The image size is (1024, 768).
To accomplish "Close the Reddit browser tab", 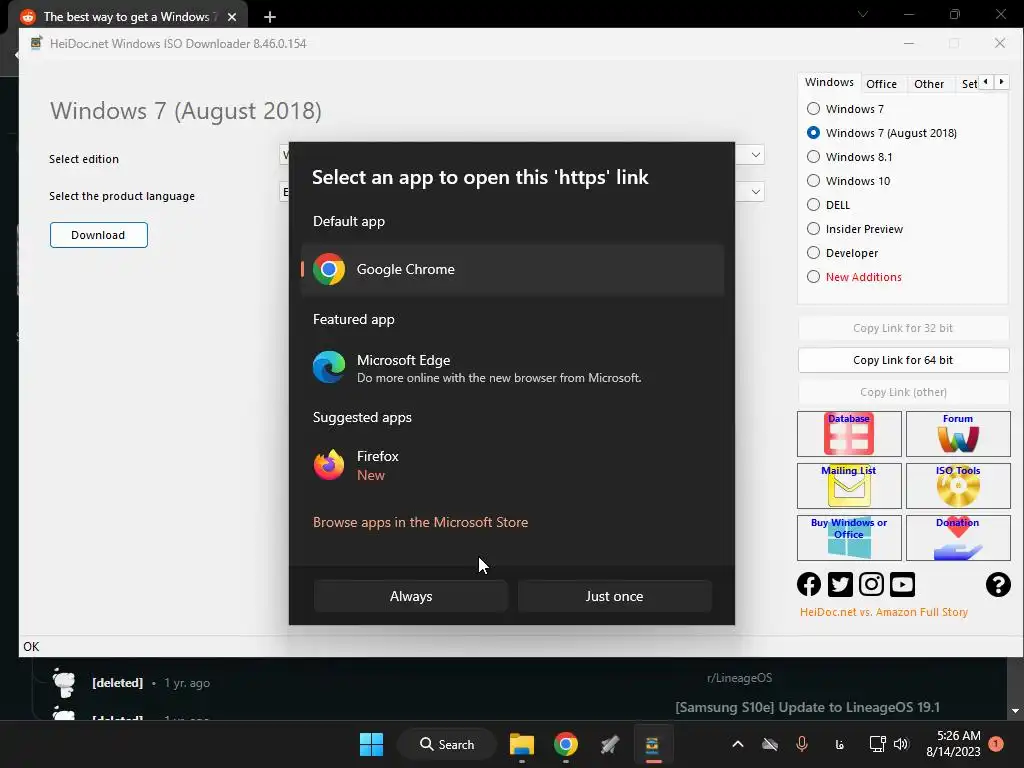I will pos(232,17).
